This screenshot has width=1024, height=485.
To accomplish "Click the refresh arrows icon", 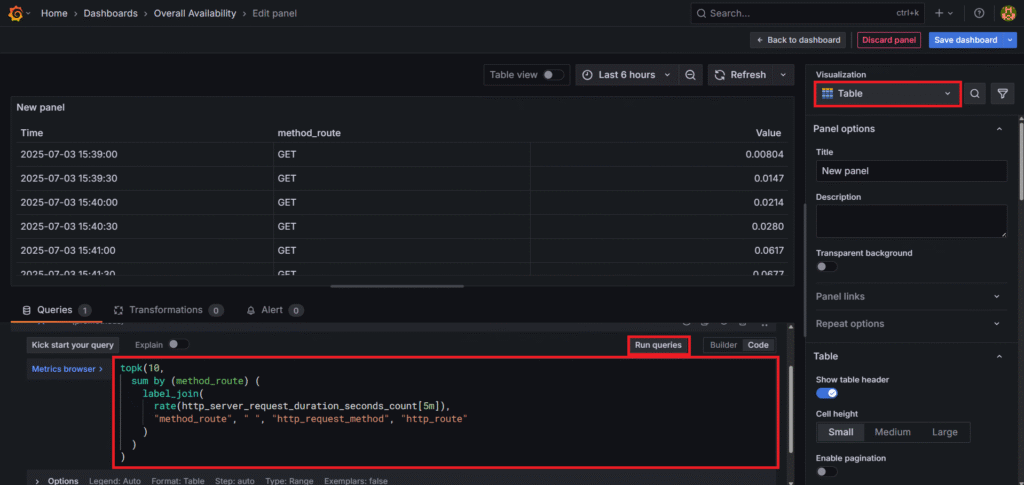I will (720, 75).
